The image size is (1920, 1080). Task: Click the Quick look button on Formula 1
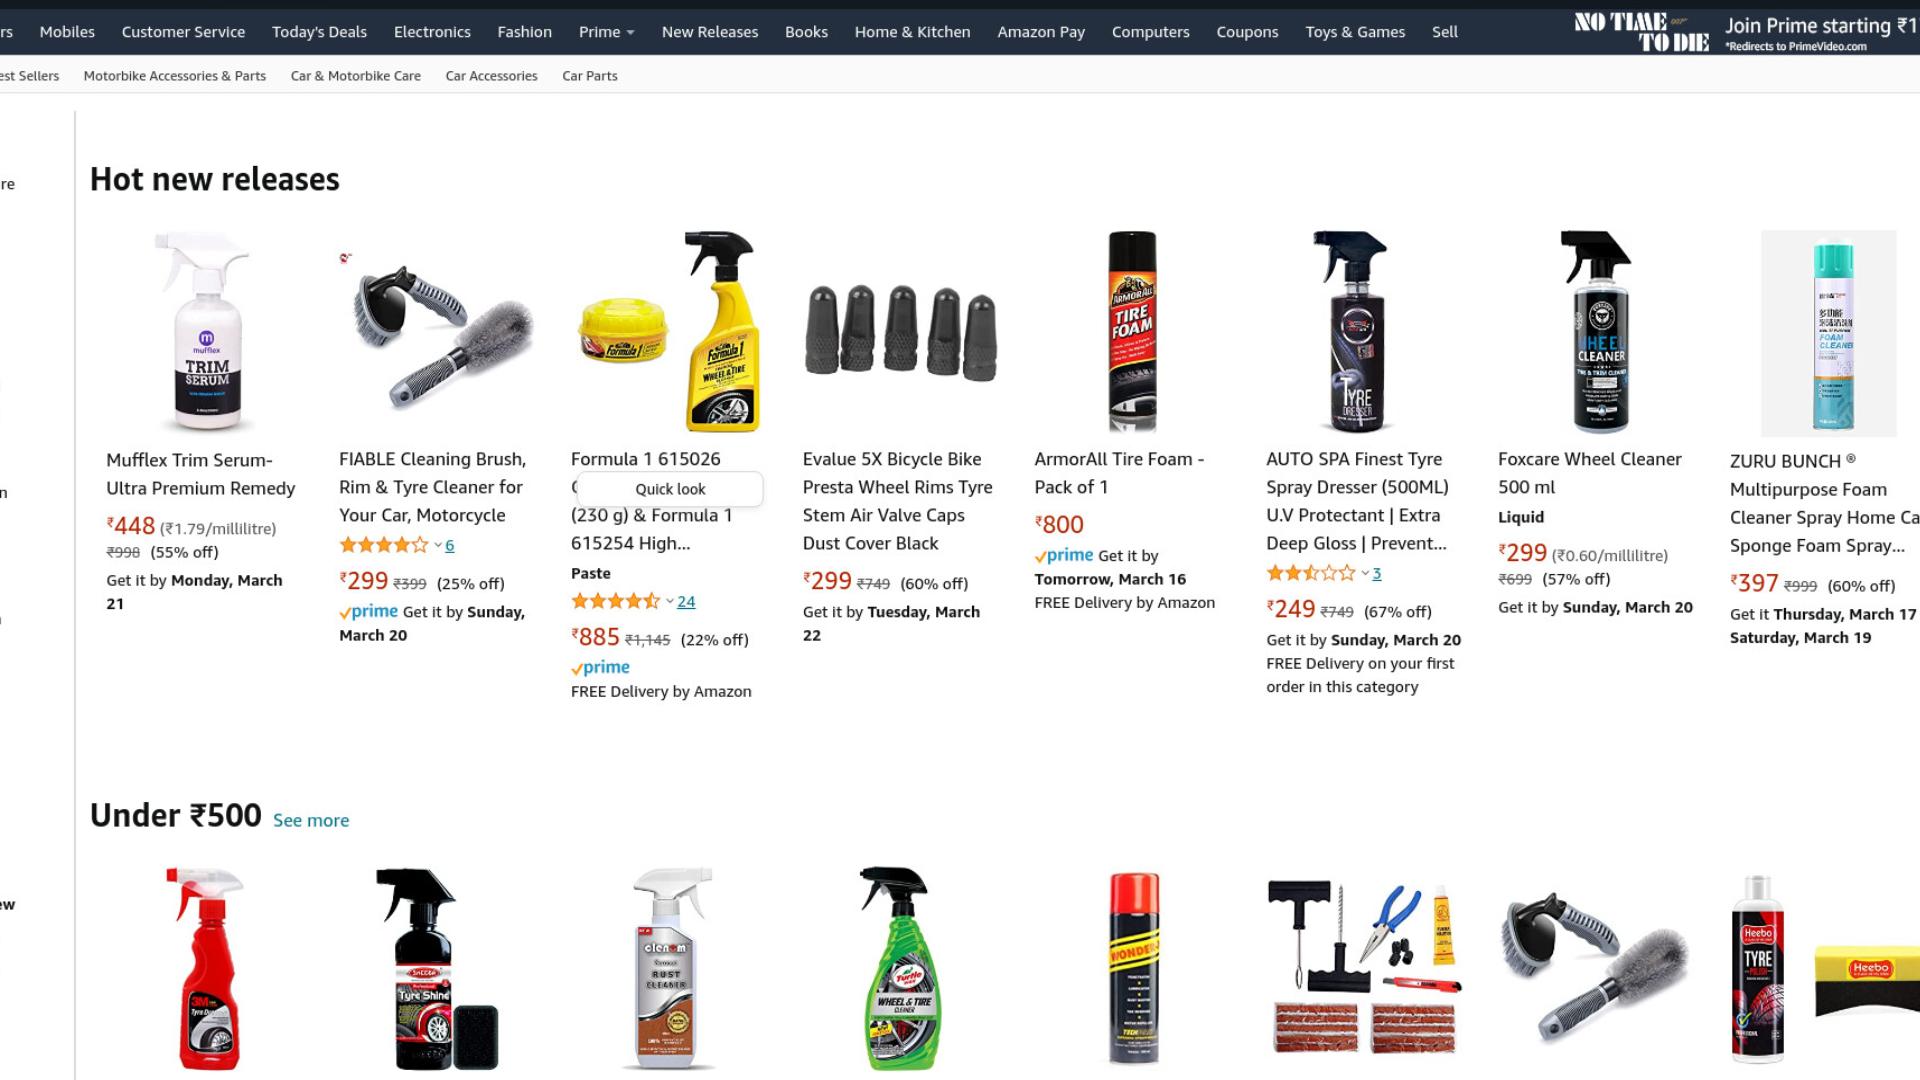pyautogui.click(x=670, y=489)
